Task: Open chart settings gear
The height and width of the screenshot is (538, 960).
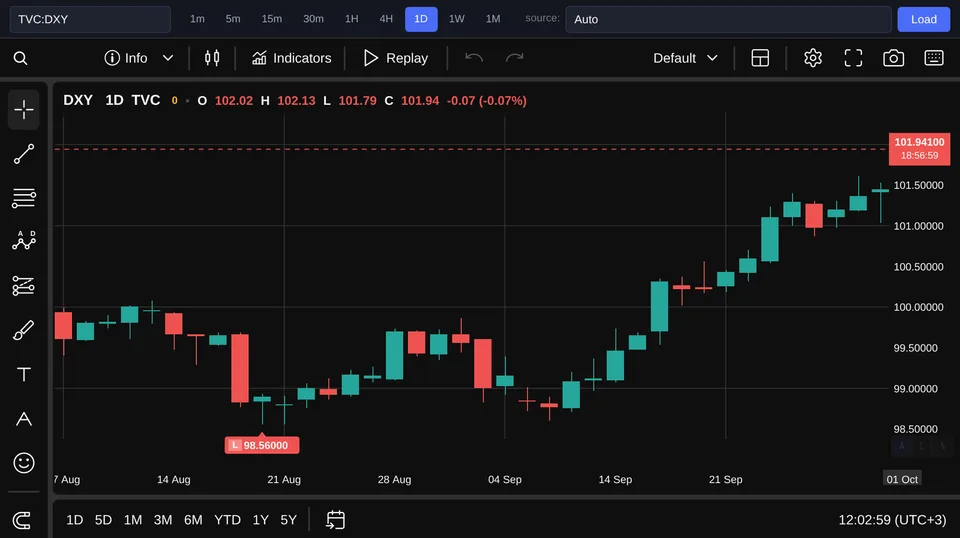Action: (x=812, y=58)
